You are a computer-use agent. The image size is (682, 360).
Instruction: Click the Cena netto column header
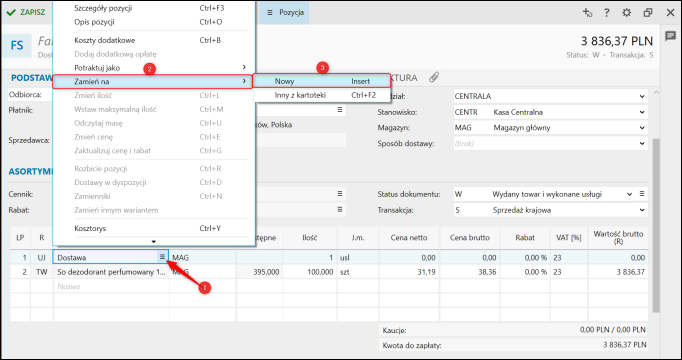click(409, 238)
